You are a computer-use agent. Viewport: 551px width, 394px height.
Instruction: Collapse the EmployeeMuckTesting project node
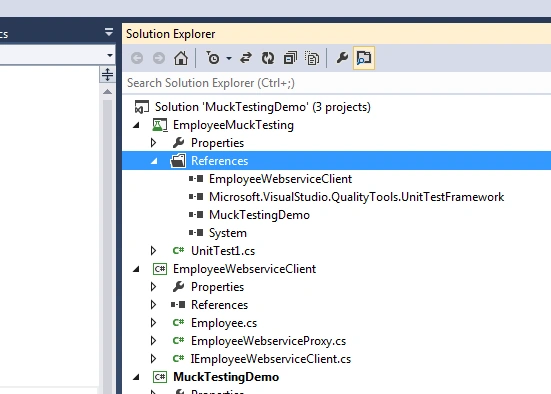tap(136, 125)
